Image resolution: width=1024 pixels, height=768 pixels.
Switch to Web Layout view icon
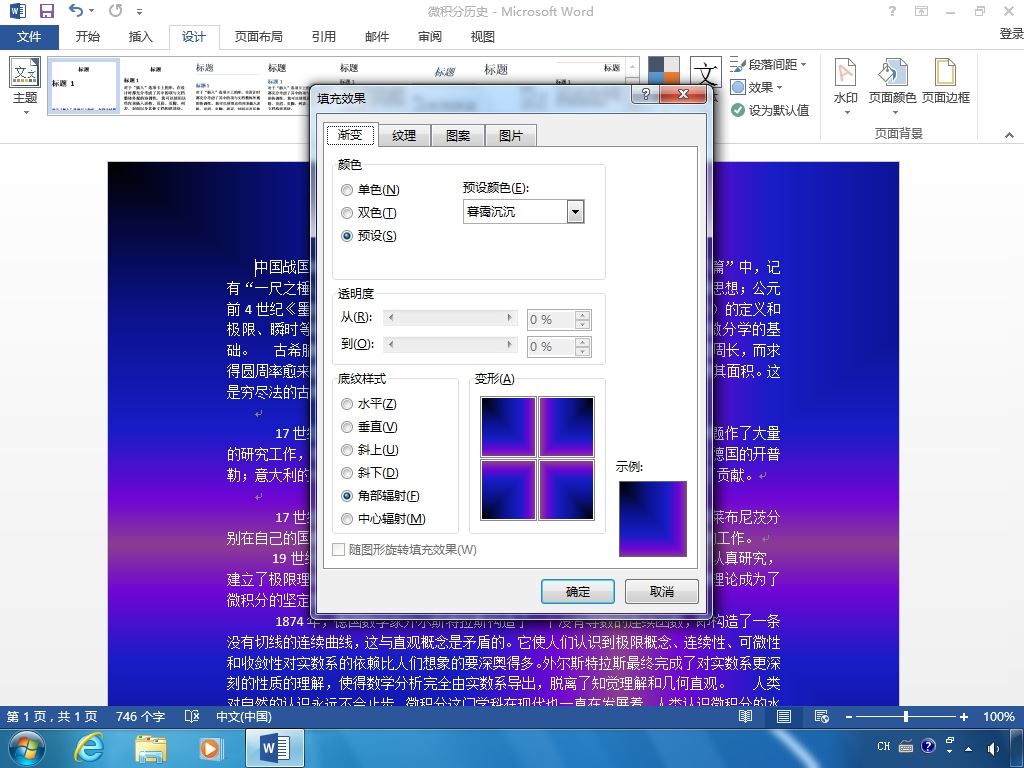[x=822, y=716]
